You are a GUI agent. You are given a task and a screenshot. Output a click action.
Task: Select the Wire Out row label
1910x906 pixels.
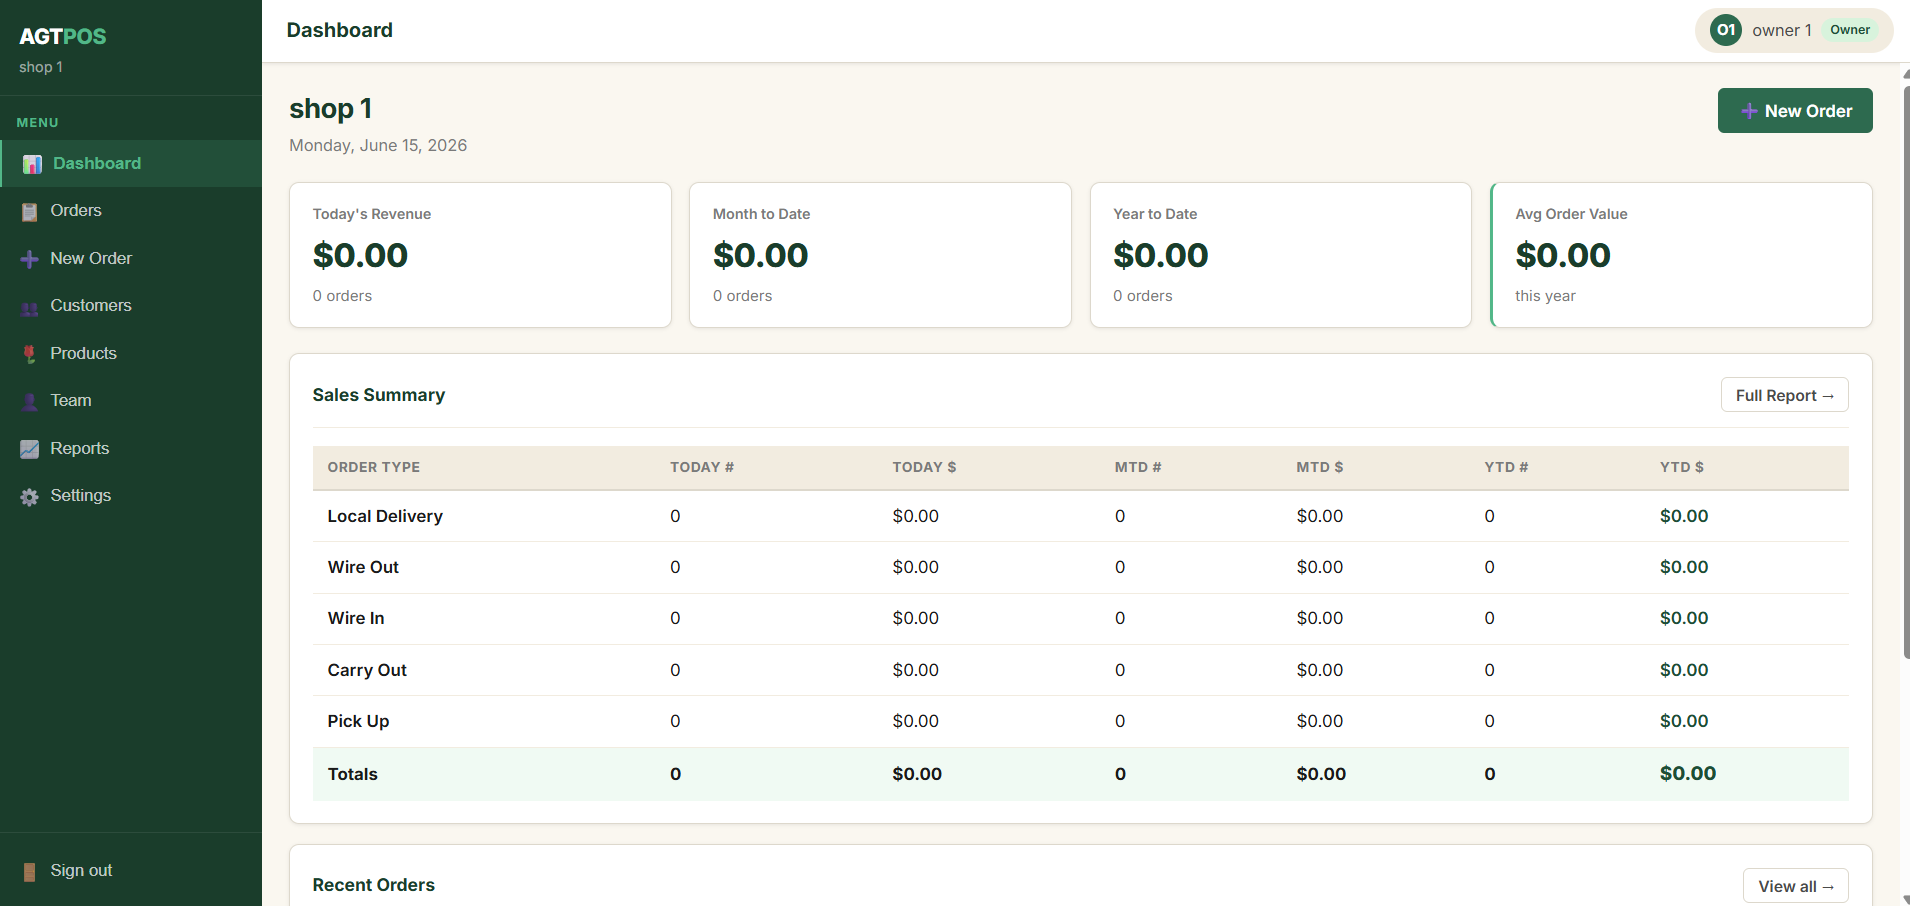pos(363,567)
